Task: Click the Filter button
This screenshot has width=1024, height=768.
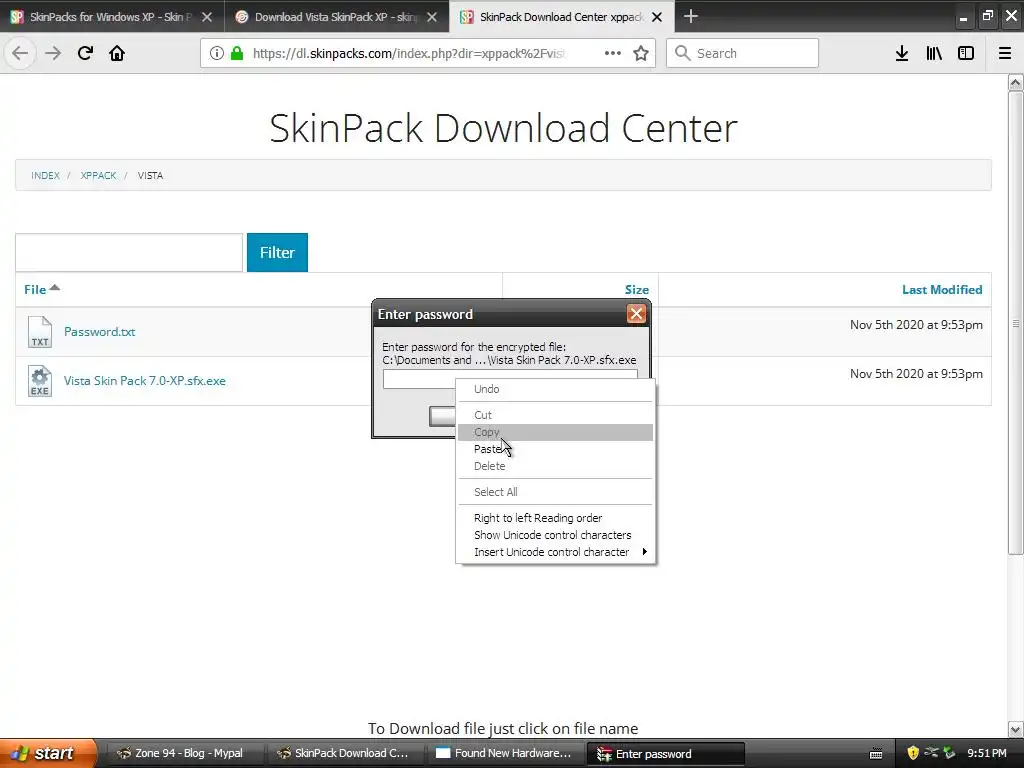Action: 277,252
